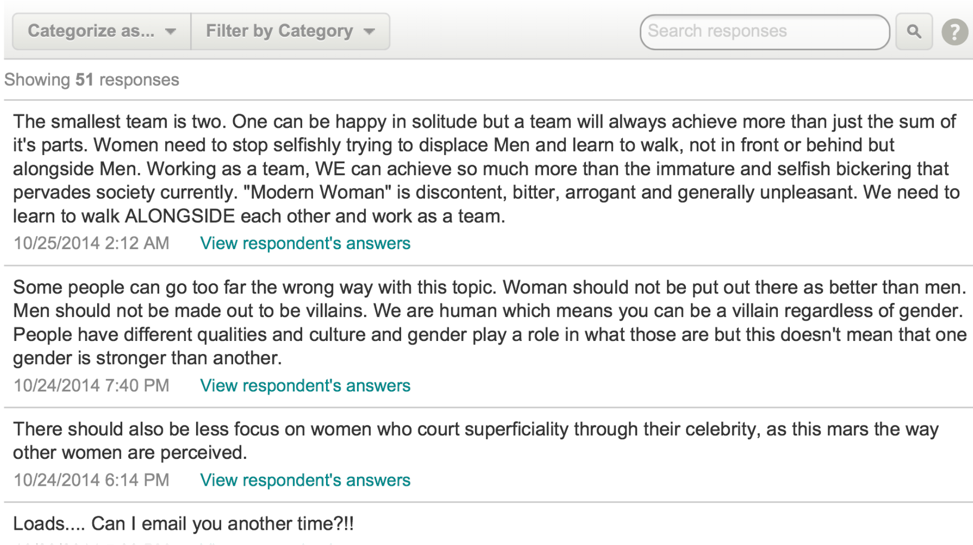Click the capitalized word ALONGSIDE in first response
The width and height of the screenshot is (973, 545).
(x=180, y=216)
